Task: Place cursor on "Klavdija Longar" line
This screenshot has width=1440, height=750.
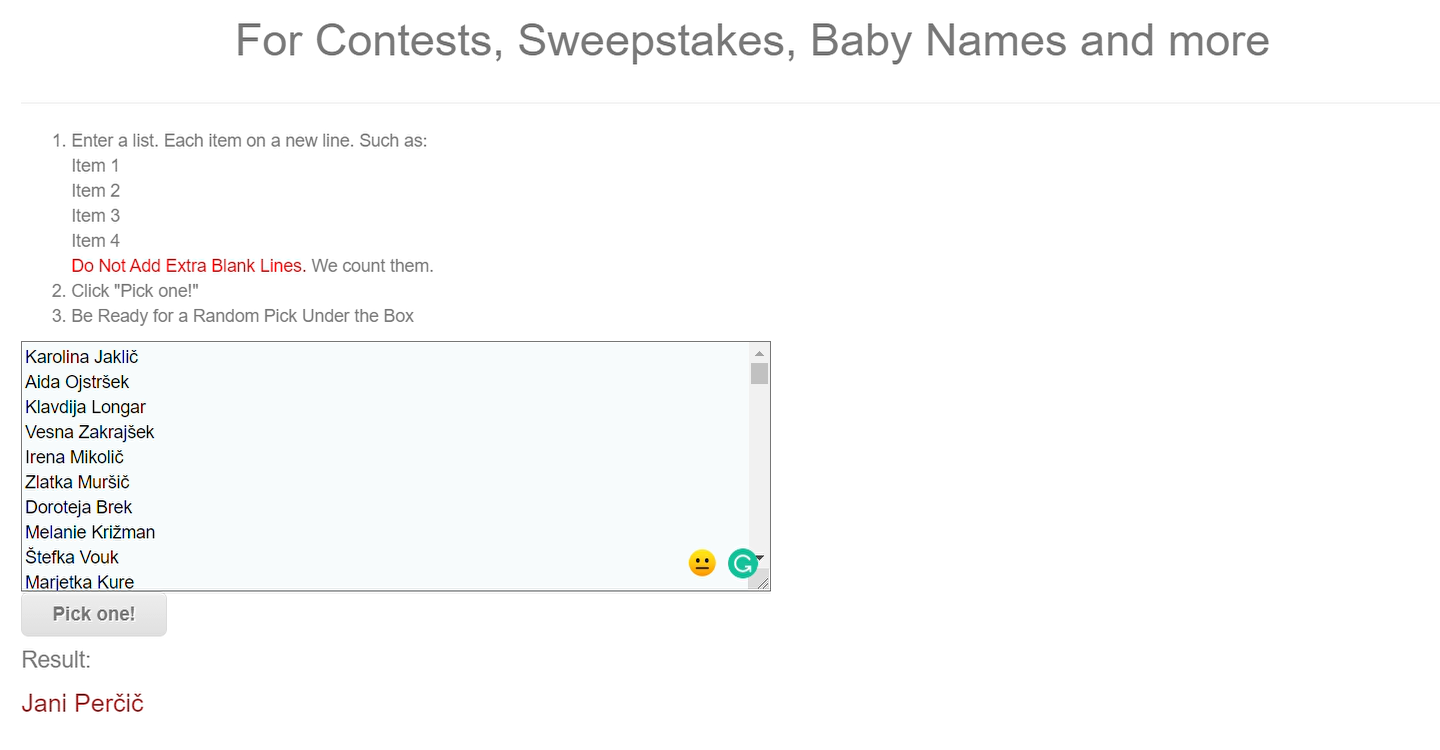Action: click(85, 407)
